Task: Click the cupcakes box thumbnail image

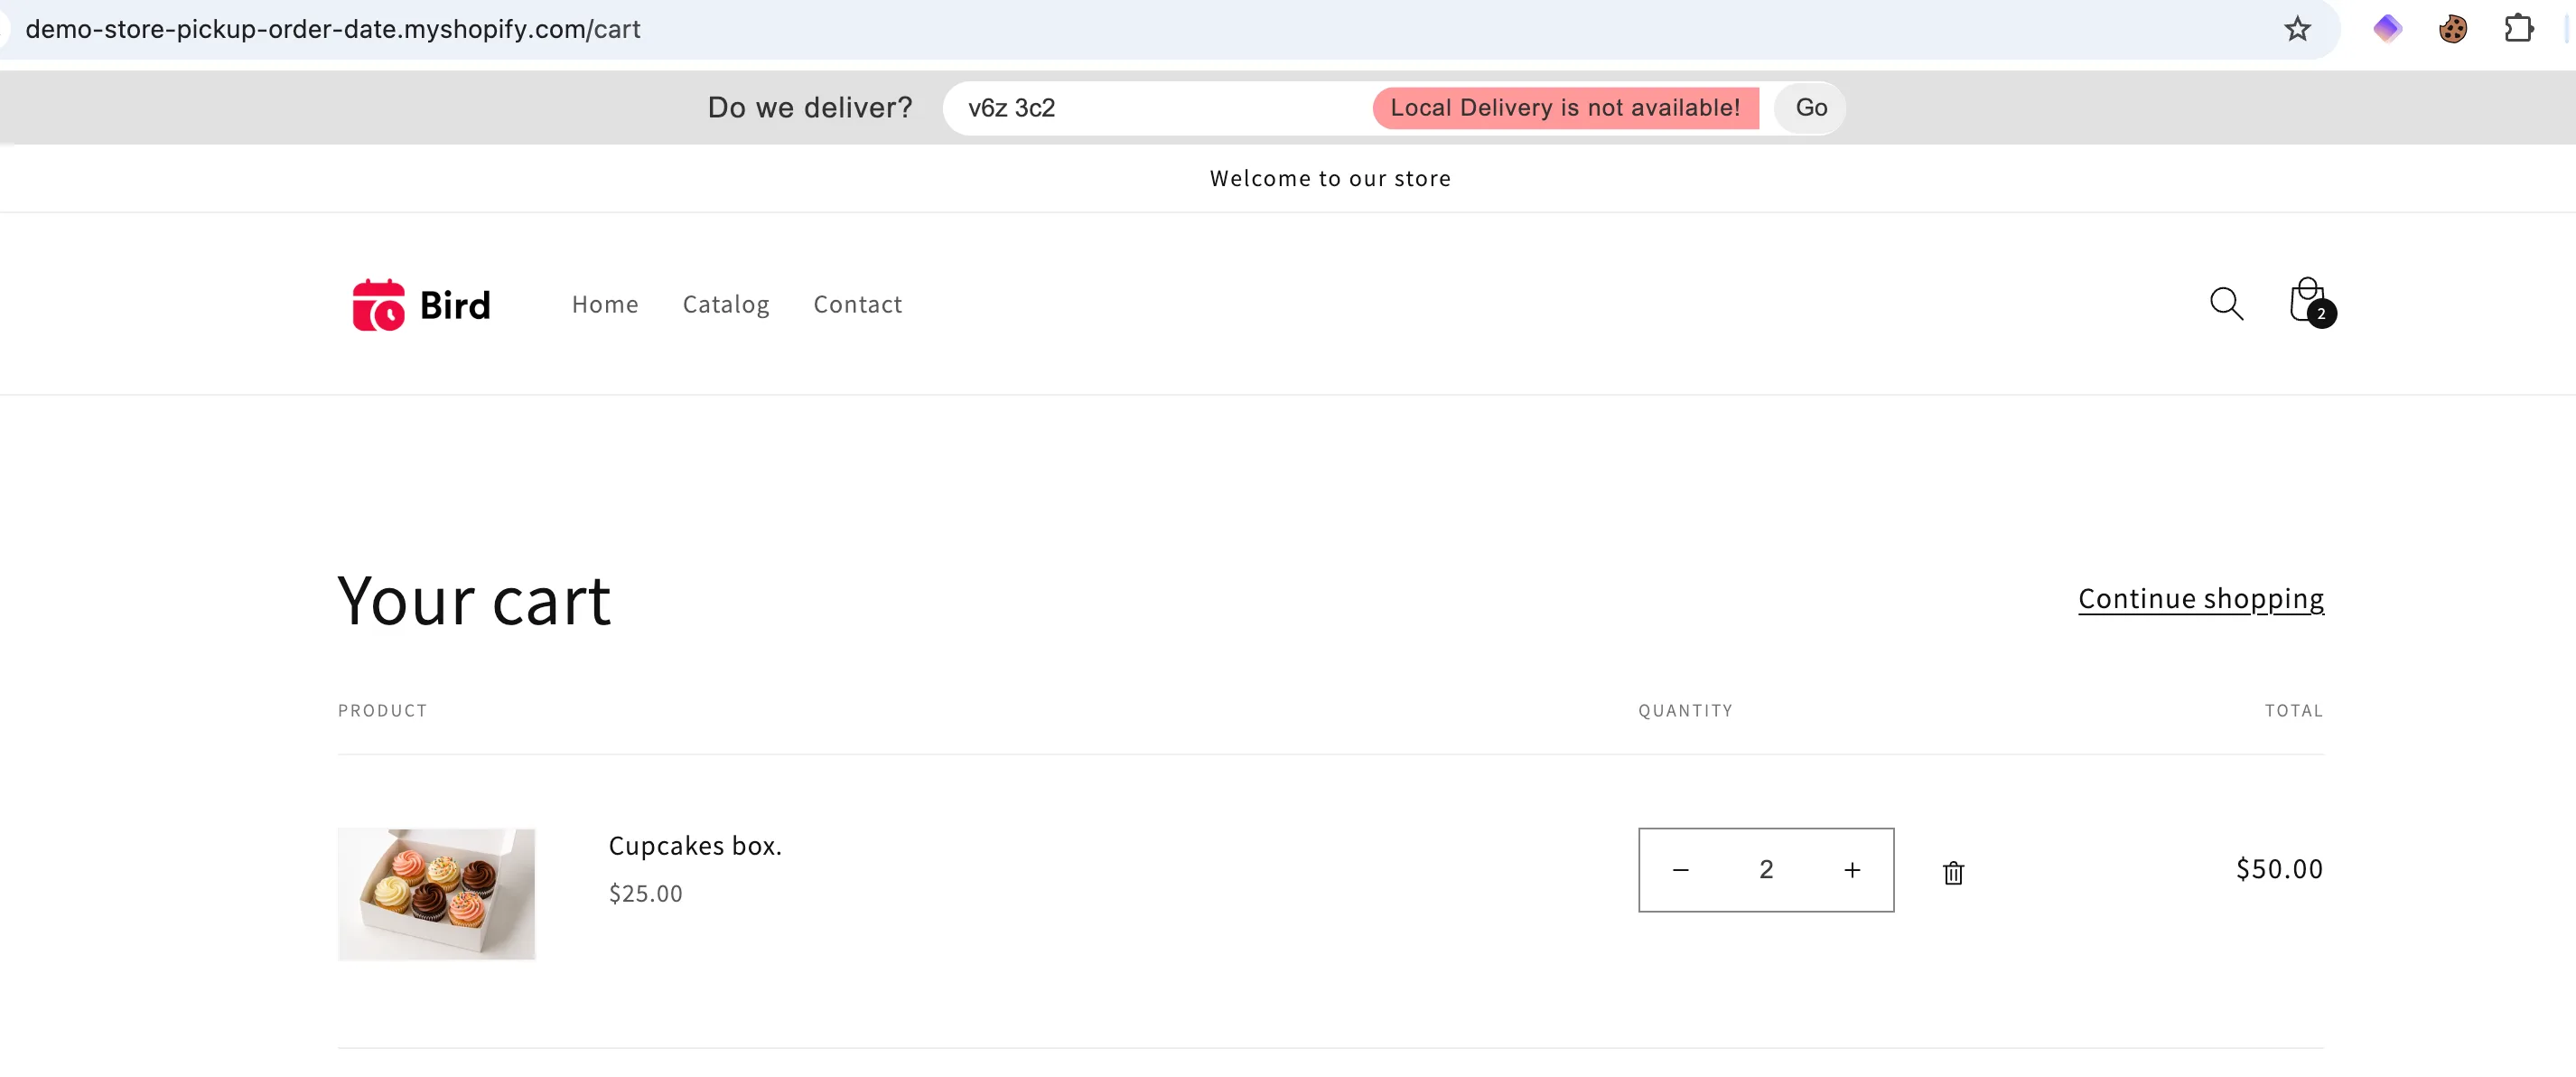Action: (x=436, y=893)
